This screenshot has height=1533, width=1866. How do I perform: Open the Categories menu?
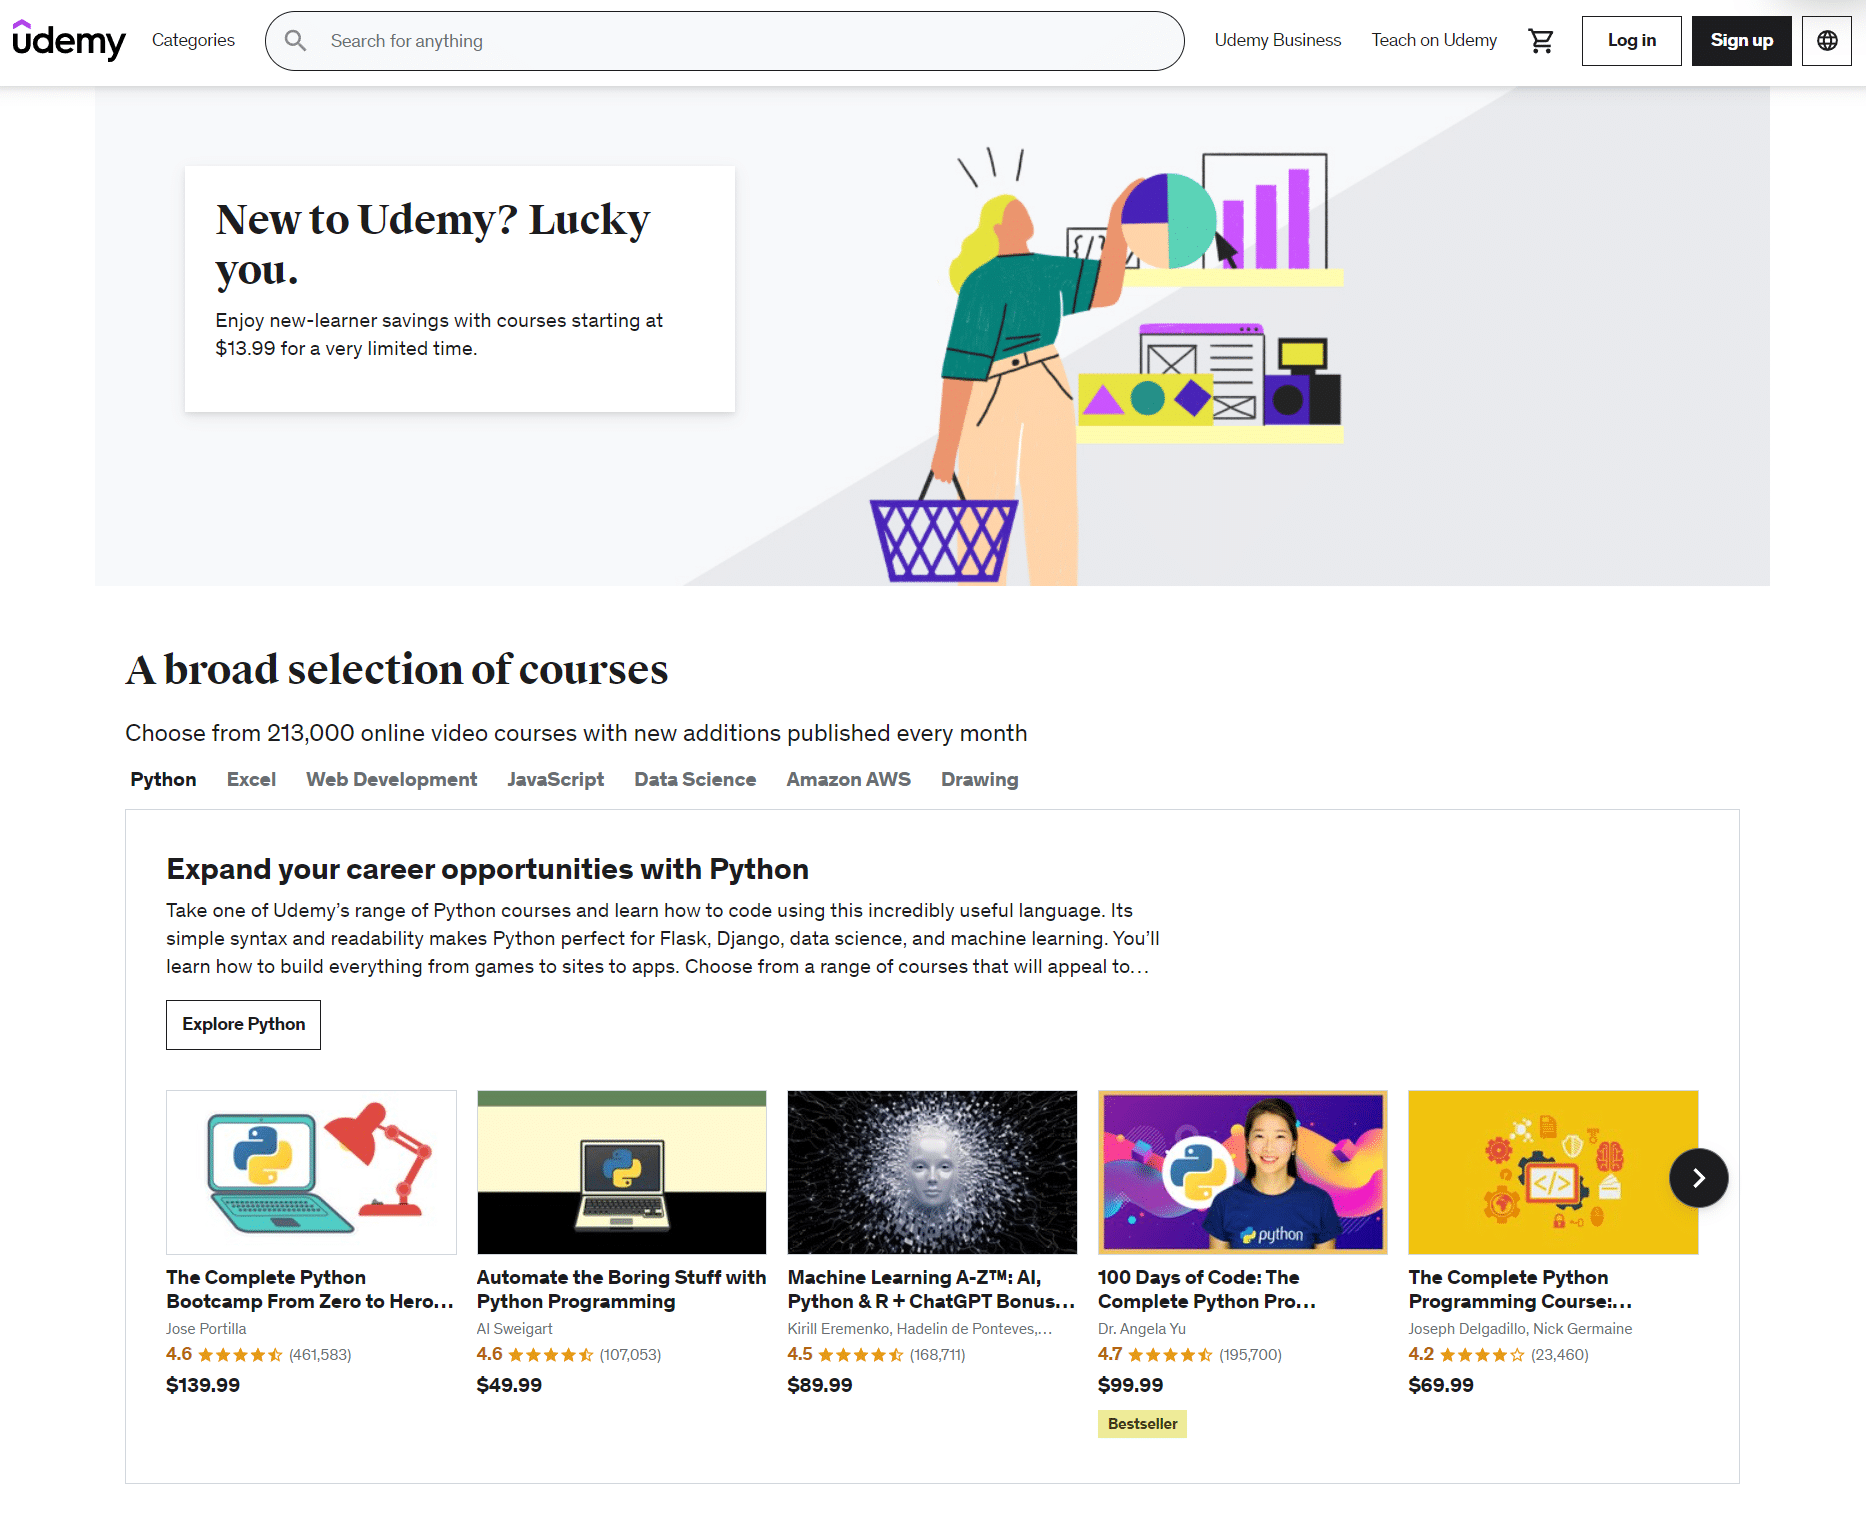click(x=192, y=40)
